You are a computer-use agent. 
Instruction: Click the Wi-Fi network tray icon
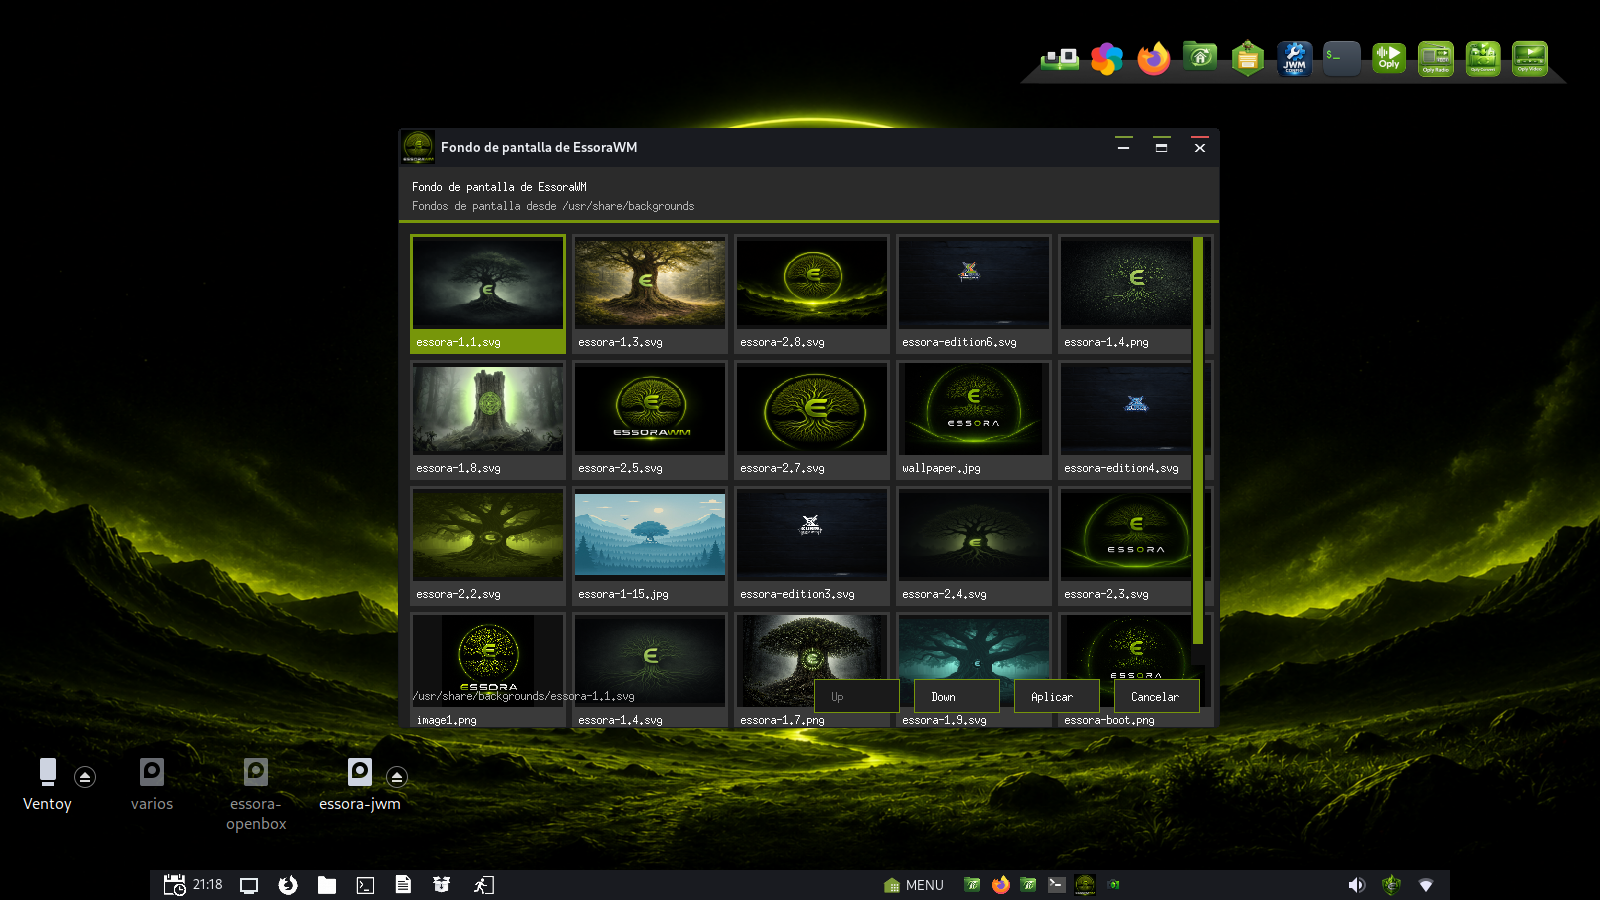coord(1426,885)
